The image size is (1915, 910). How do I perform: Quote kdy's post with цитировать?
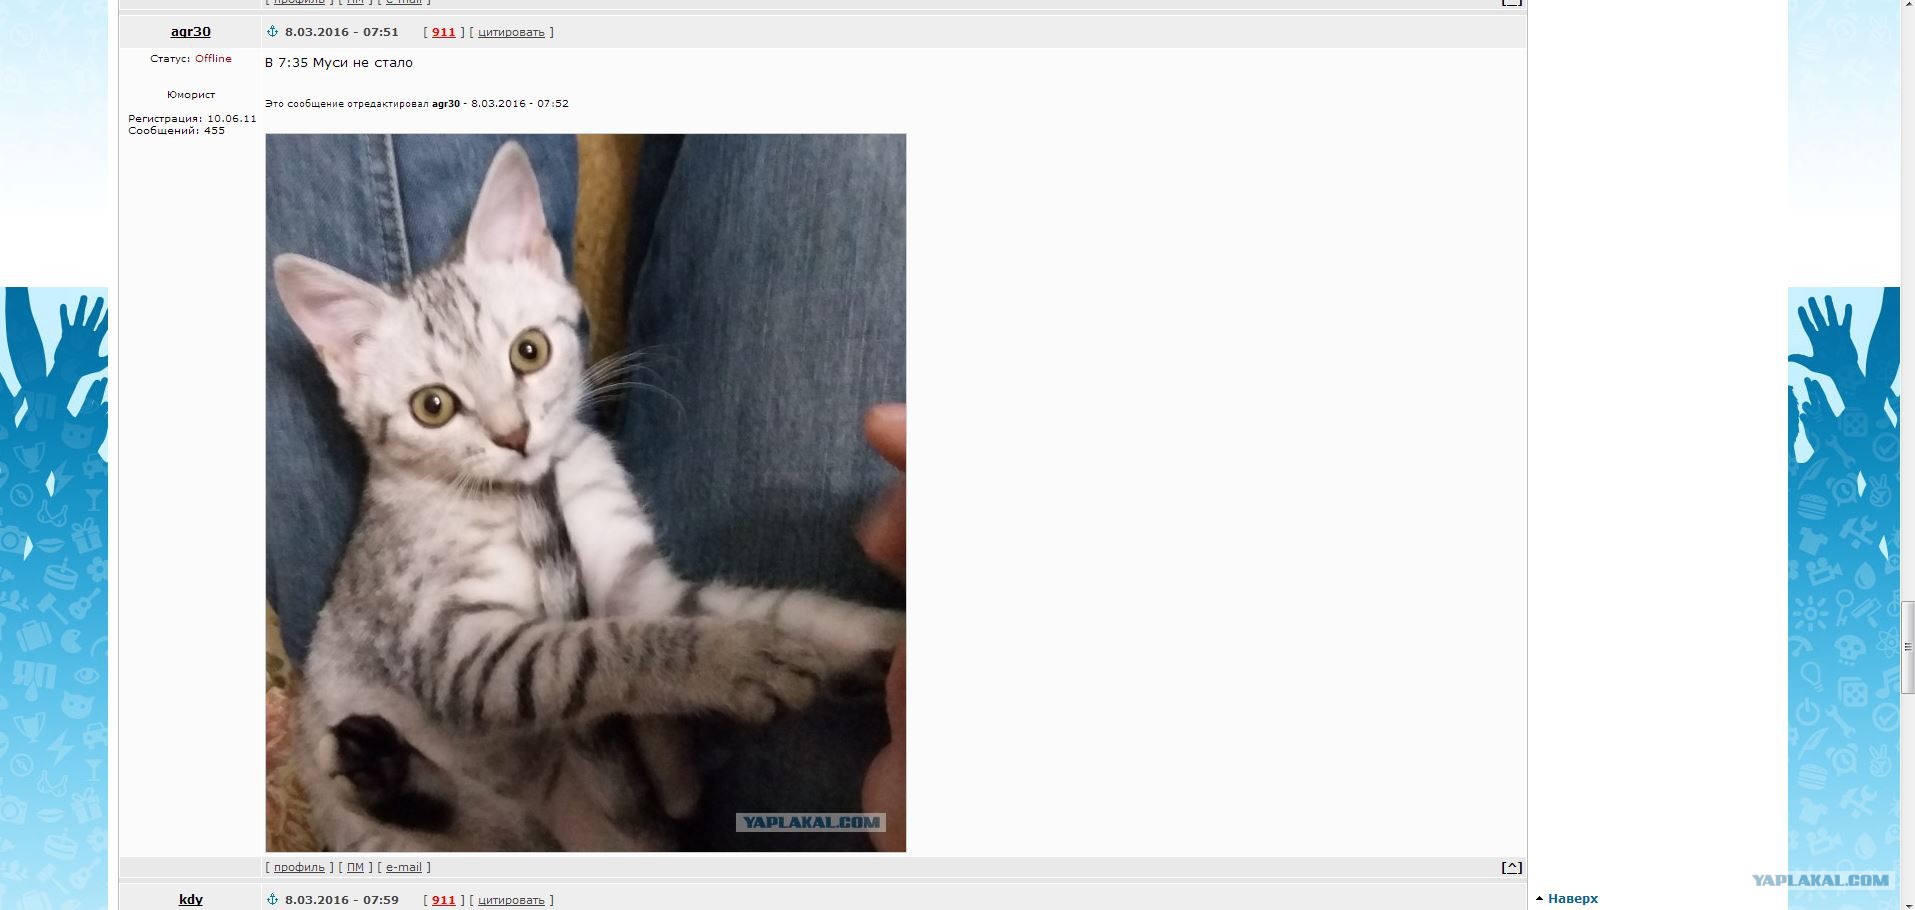[511, 900]
